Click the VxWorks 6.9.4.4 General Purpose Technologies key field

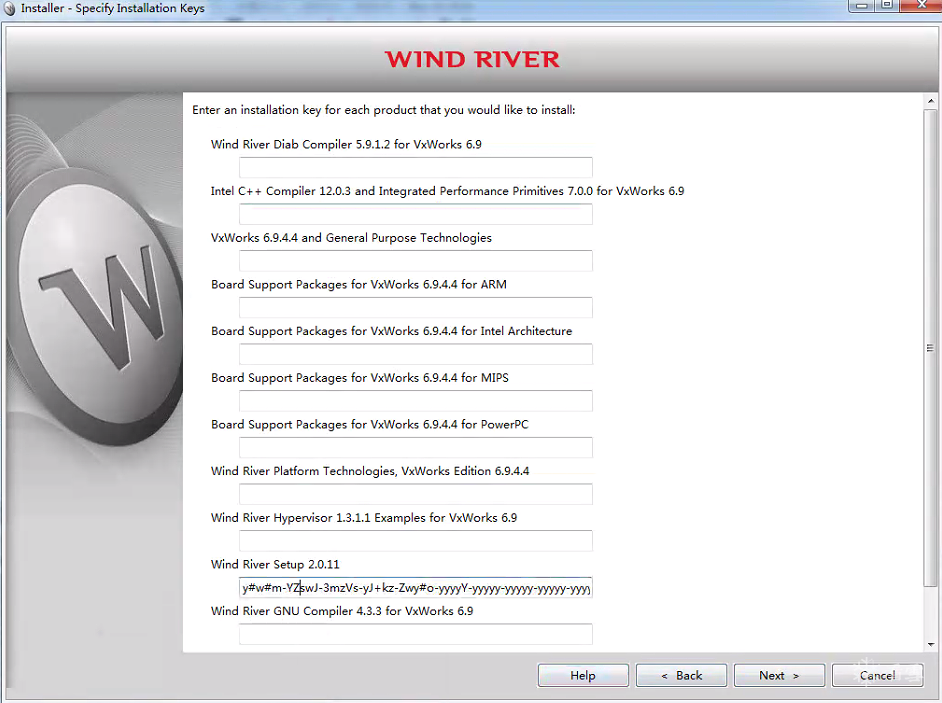click(416, 261)
